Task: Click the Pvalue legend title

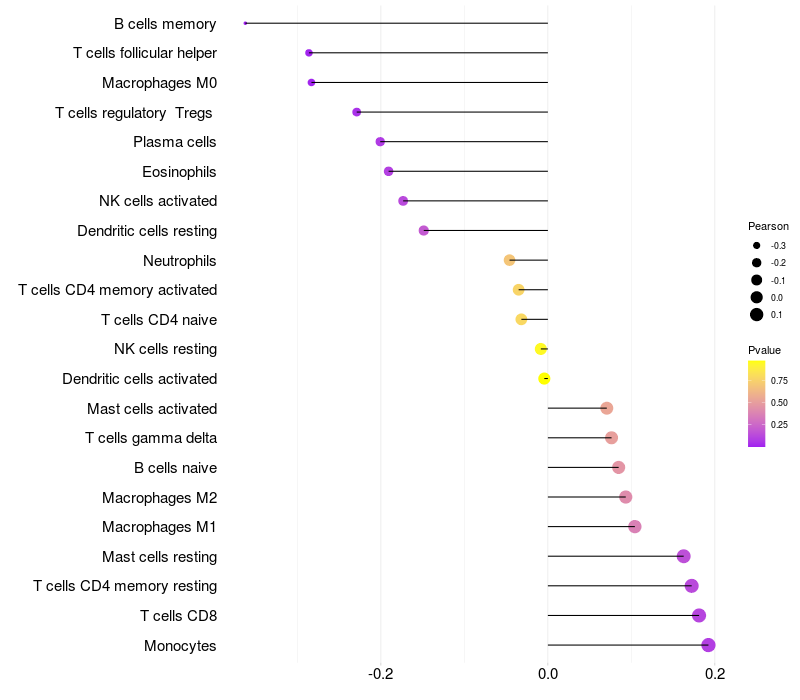Action: [x=765, y=350]
